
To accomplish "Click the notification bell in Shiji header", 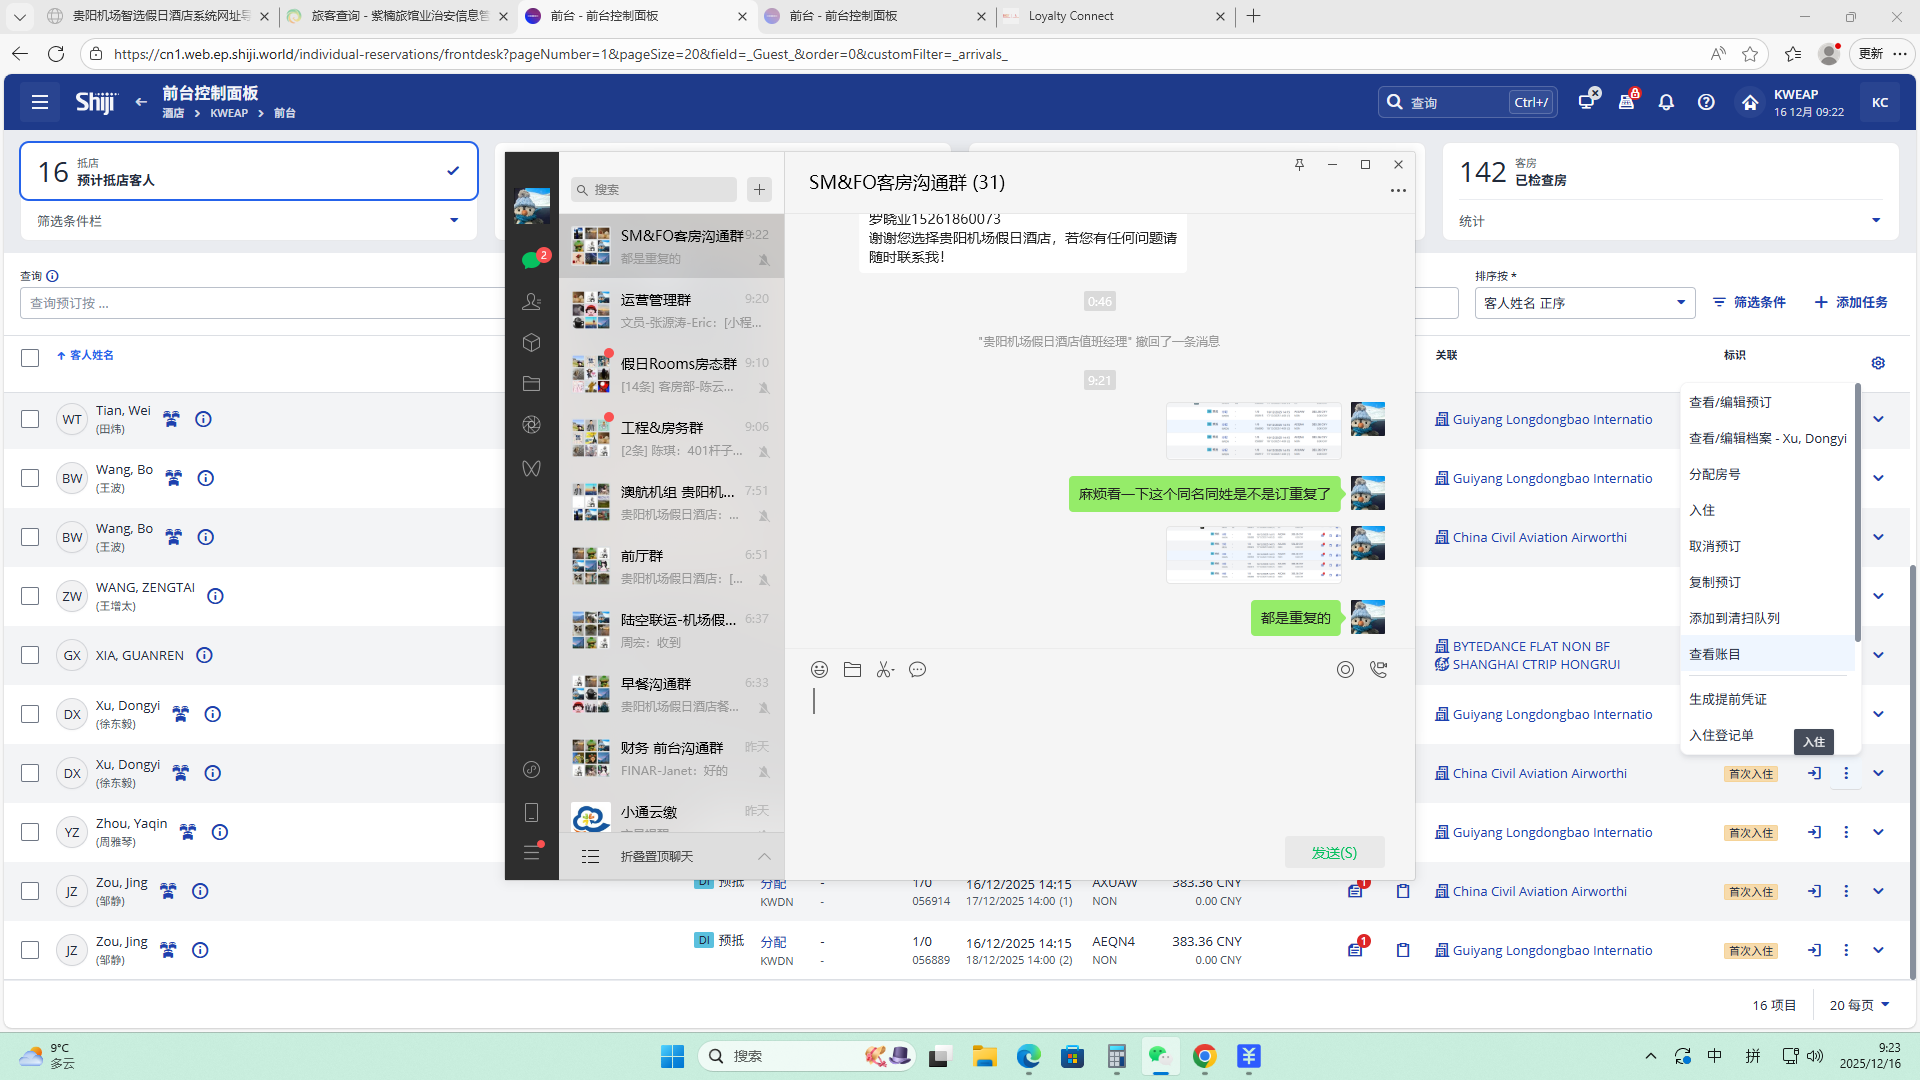I will (1666, 102).
